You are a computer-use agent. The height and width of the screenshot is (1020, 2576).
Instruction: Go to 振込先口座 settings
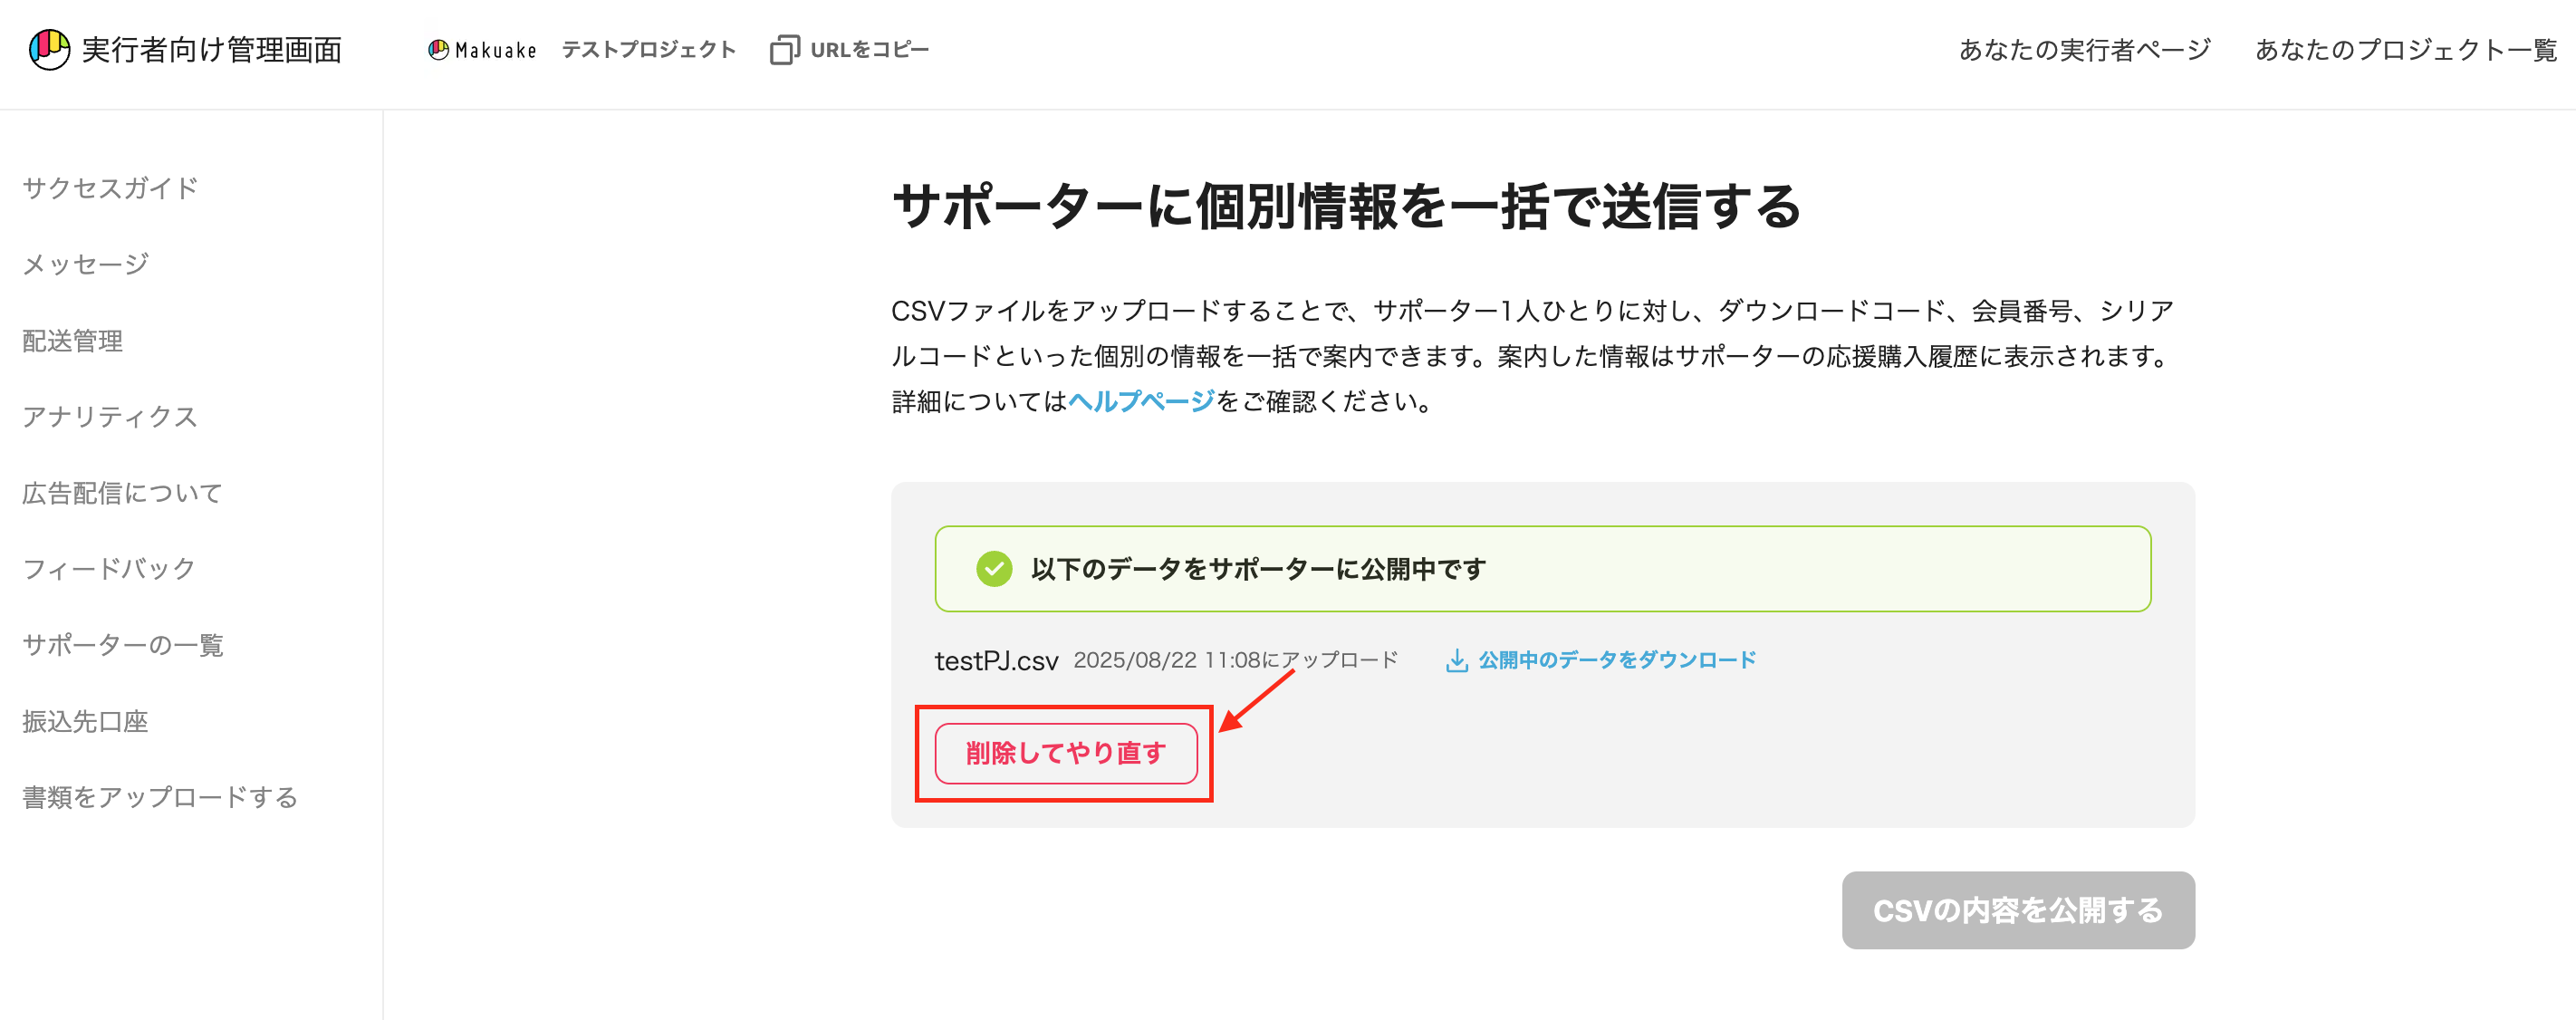pyautogui.click(x=85, y=720)
